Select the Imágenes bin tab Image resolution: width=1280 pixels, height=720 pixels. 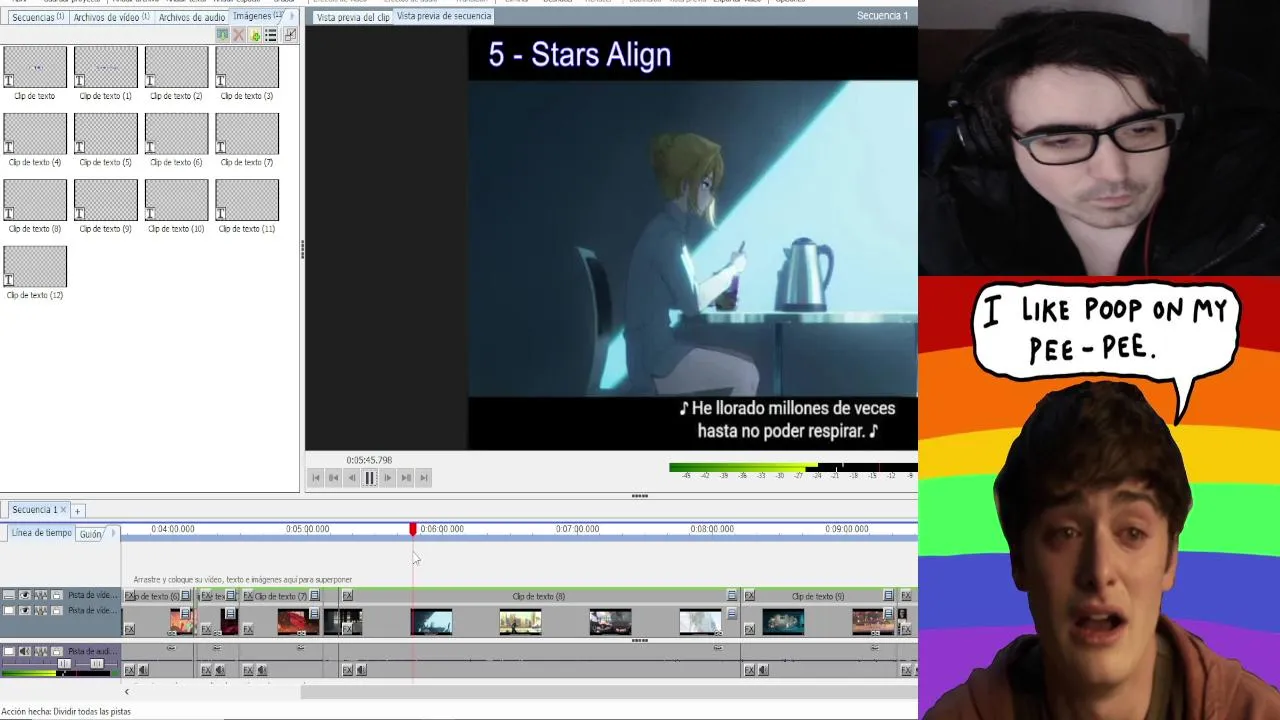coord(257,16)
